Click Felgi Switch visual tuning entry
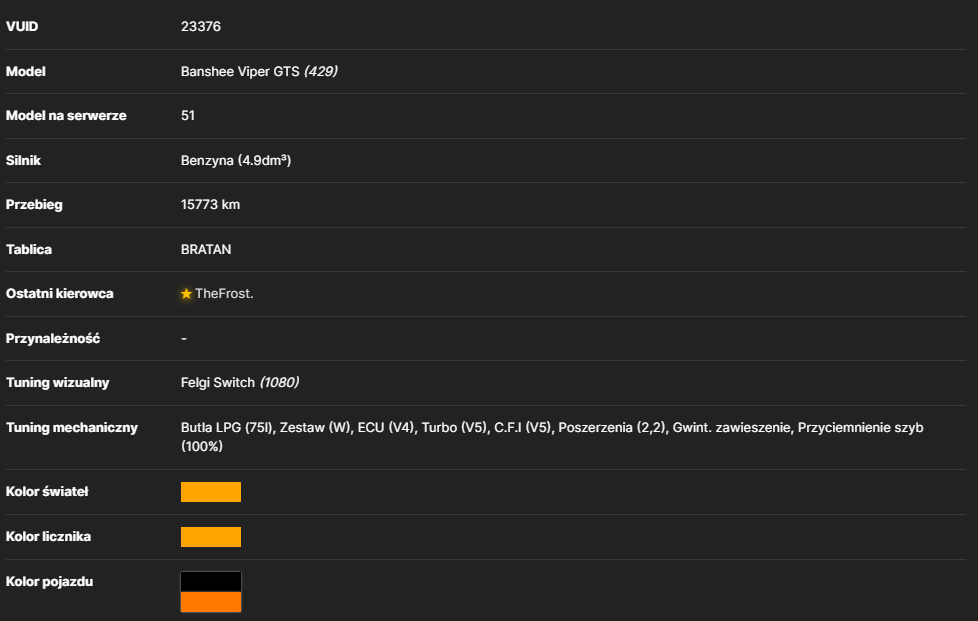The height and width of the screenshot is (621, 978). point(218,382)
